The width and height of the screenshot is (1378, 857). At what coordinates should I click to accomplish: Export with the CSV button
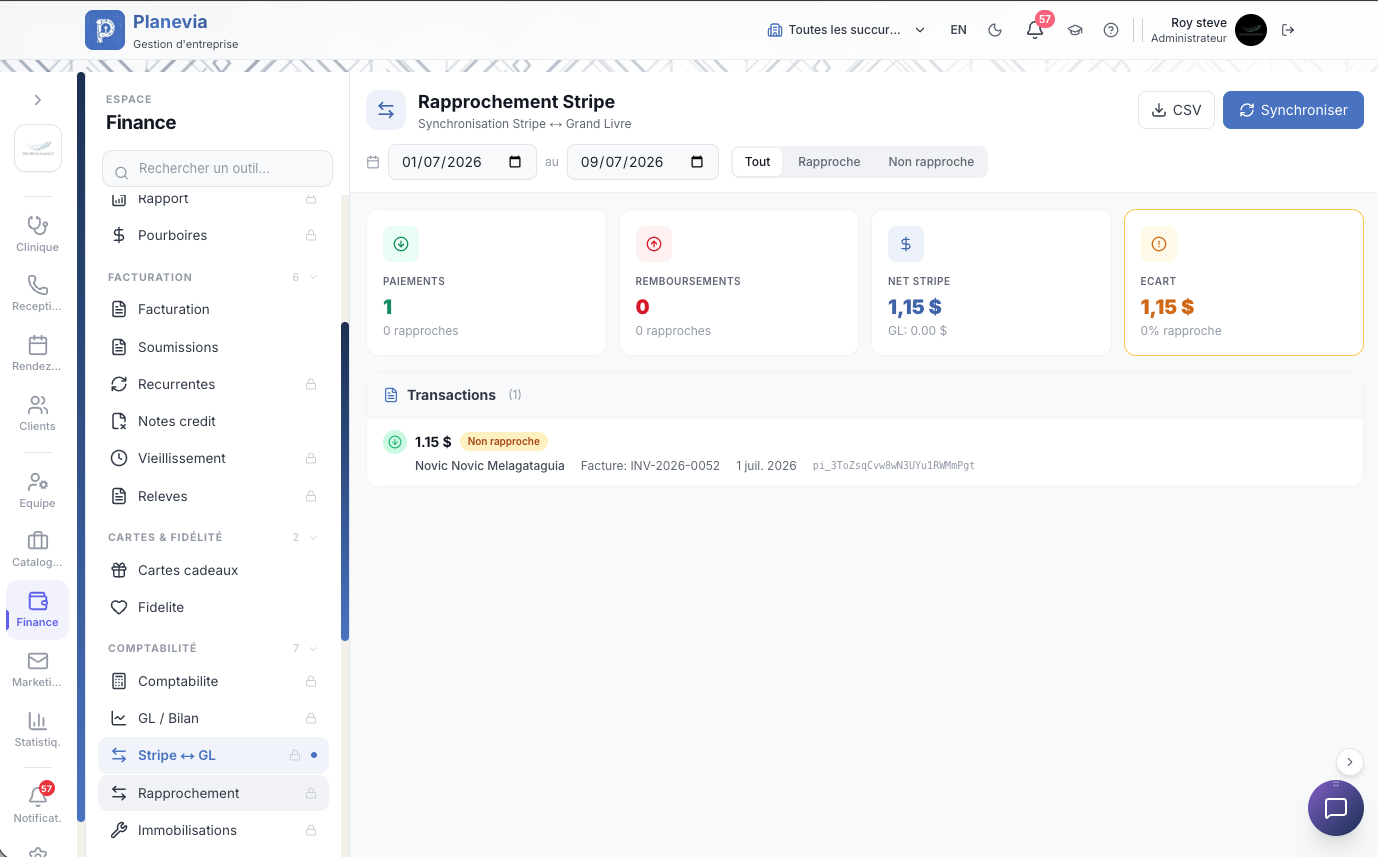click(x=1176, y=110)
